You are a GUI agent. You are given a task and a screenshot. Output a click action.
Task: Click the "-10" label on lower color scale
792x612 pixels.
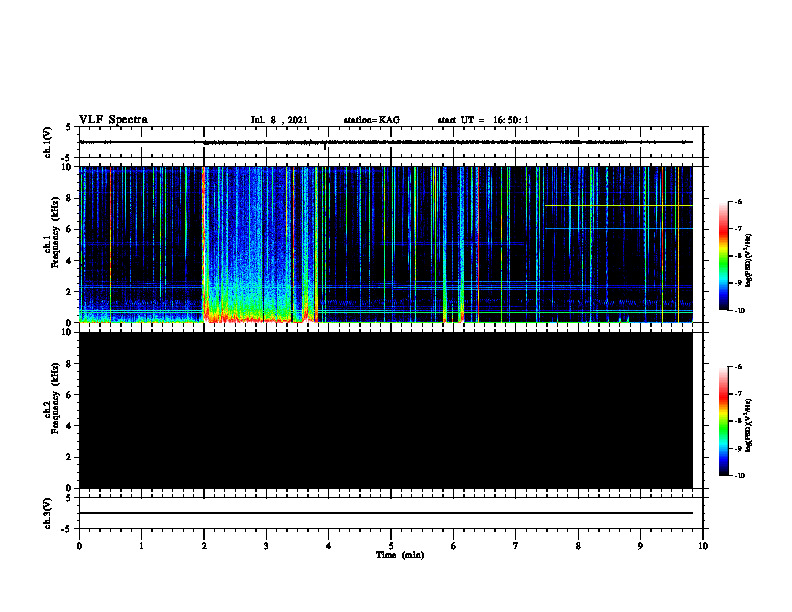coord(739,475)
